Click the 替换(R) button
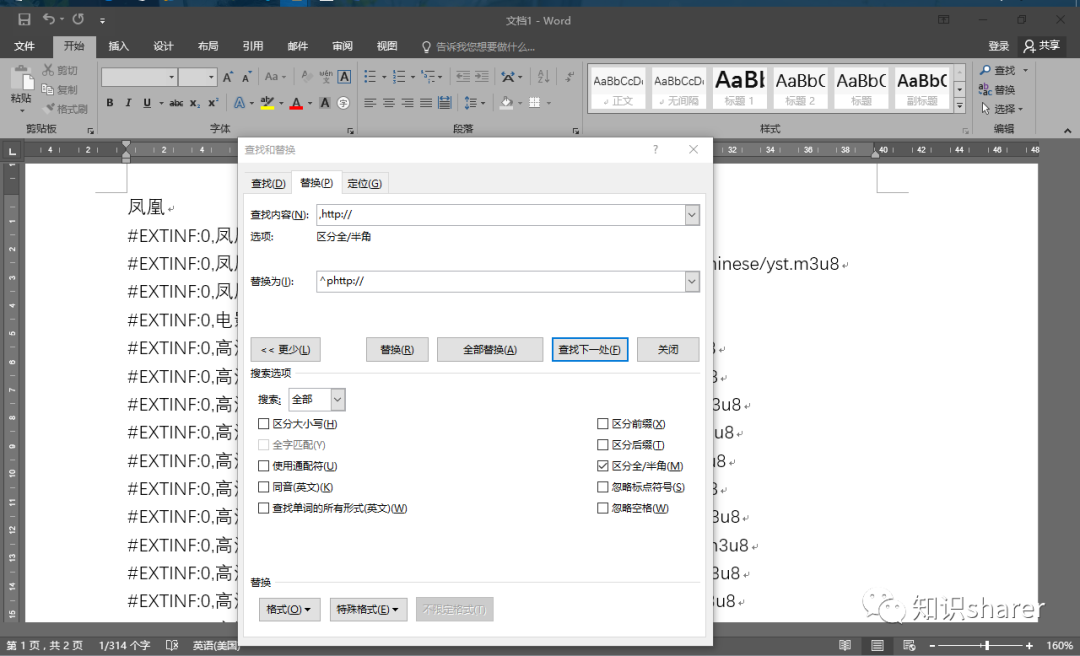 pos(397,349)
